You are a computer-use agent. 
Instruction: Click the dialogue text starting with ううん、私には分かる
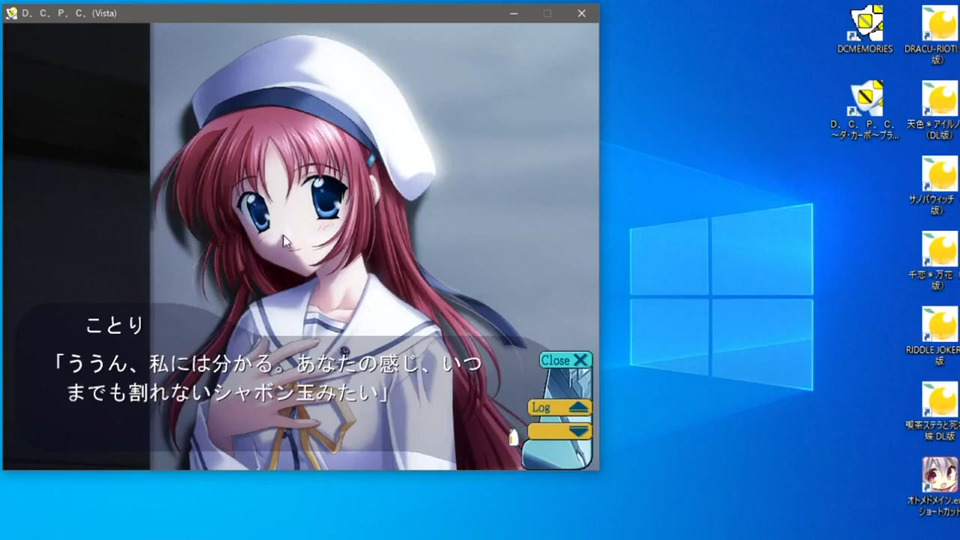click(268, 378)
